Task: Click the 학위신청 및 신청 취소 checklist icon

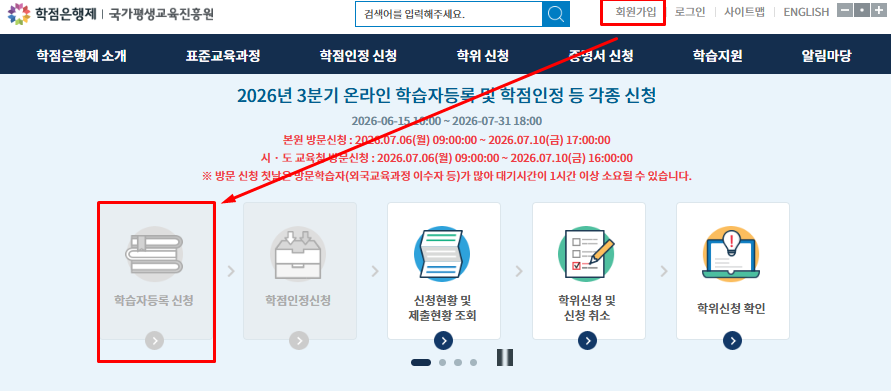Action: click(586, 254)
